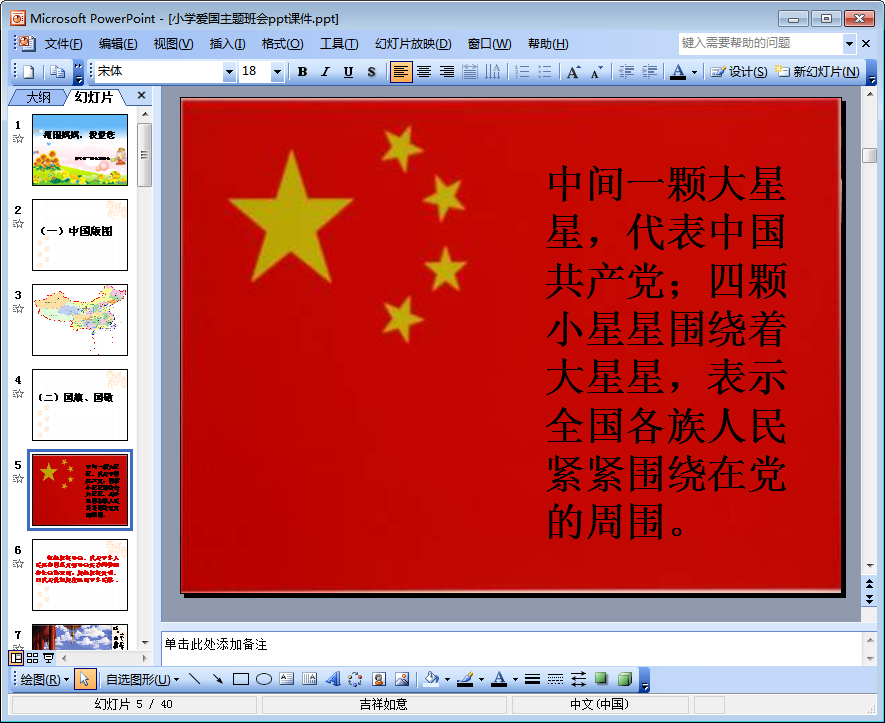Insert WordArt from the drawing toolbar
This screenshot has width=885, height=723.
(x=333, y=679)
